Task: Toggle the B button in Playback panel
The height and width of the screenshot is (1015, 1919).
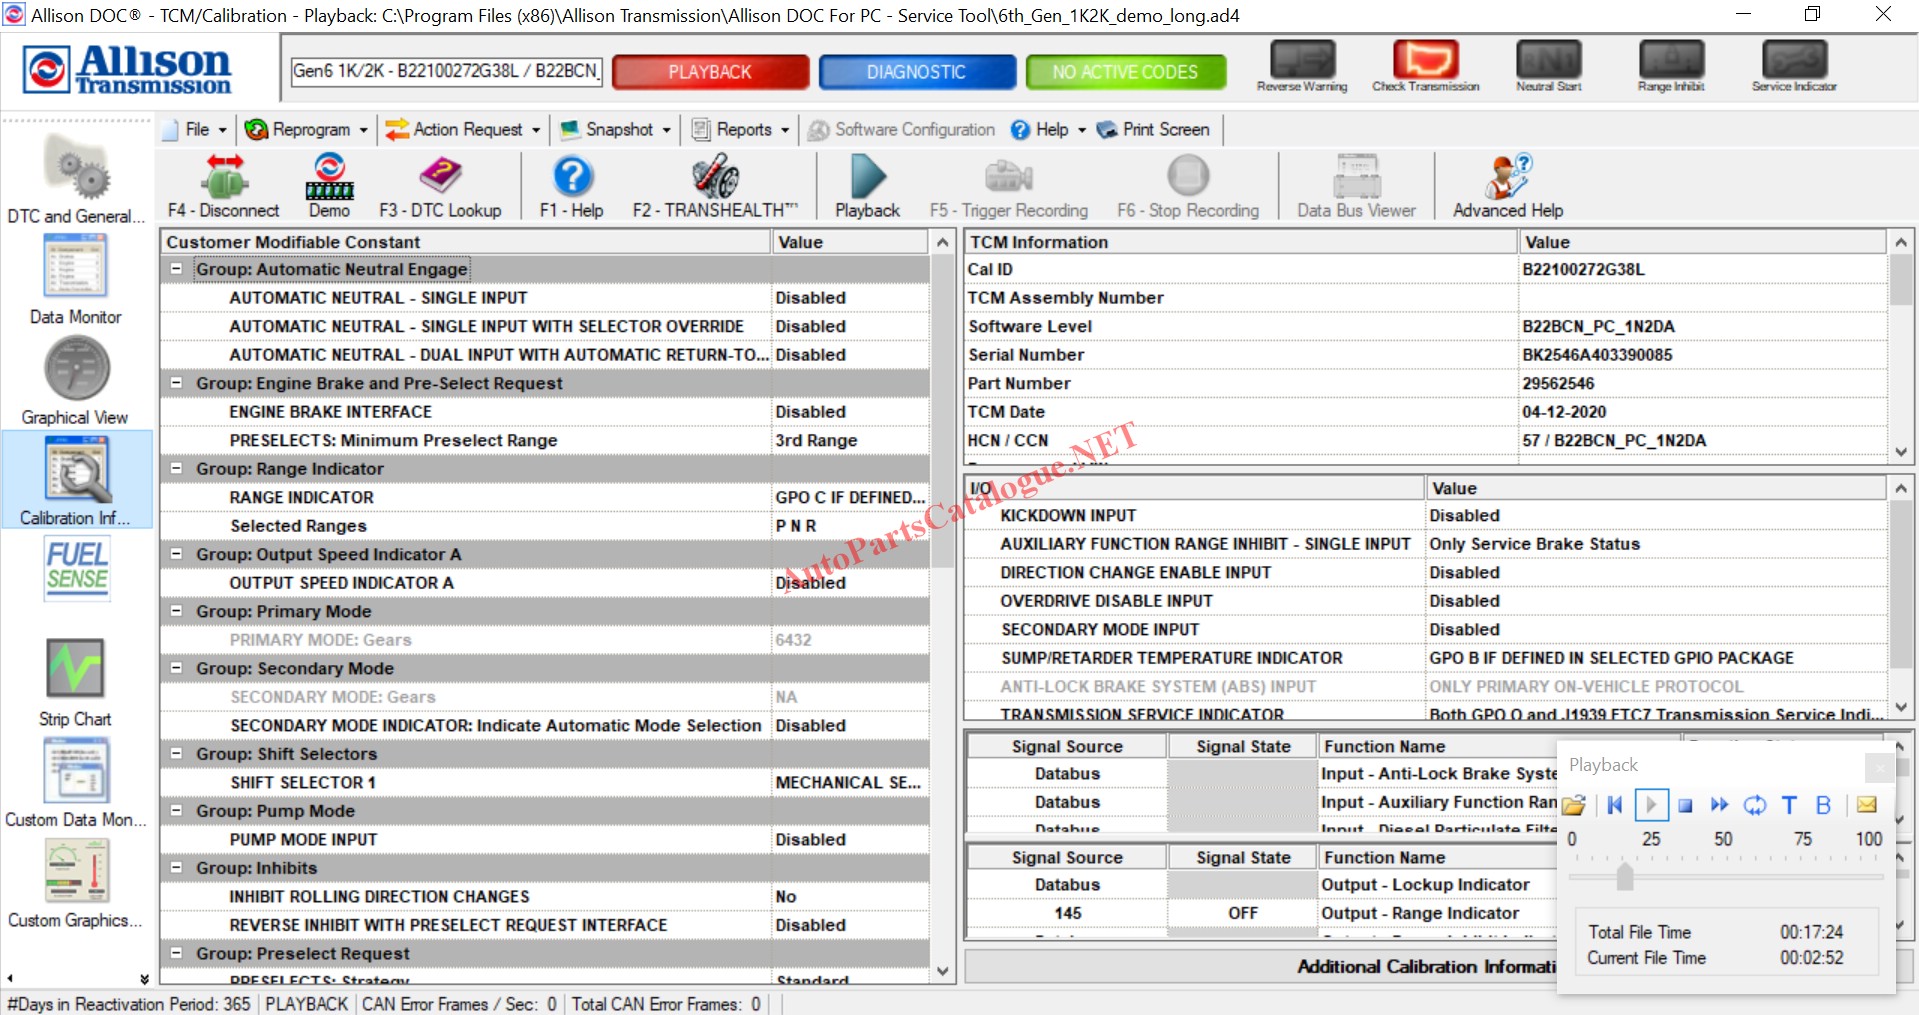Action: coord(1823,805)
